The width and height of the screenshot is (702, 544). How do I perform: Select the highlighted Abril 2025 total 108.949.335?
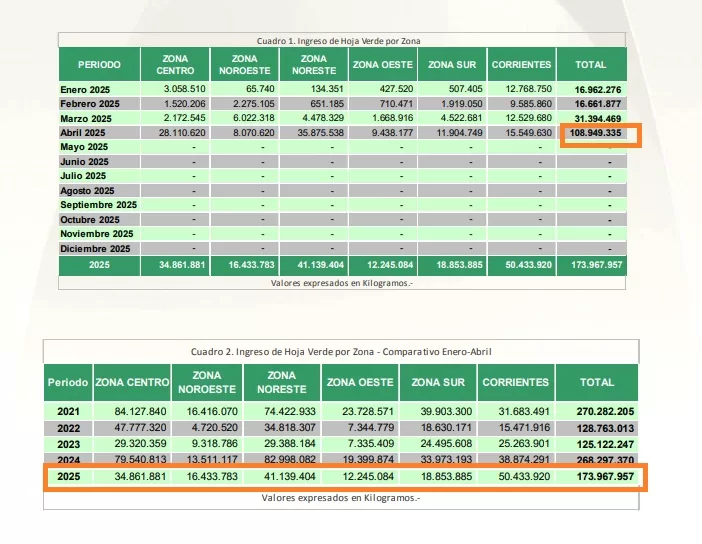coord(598,132)
